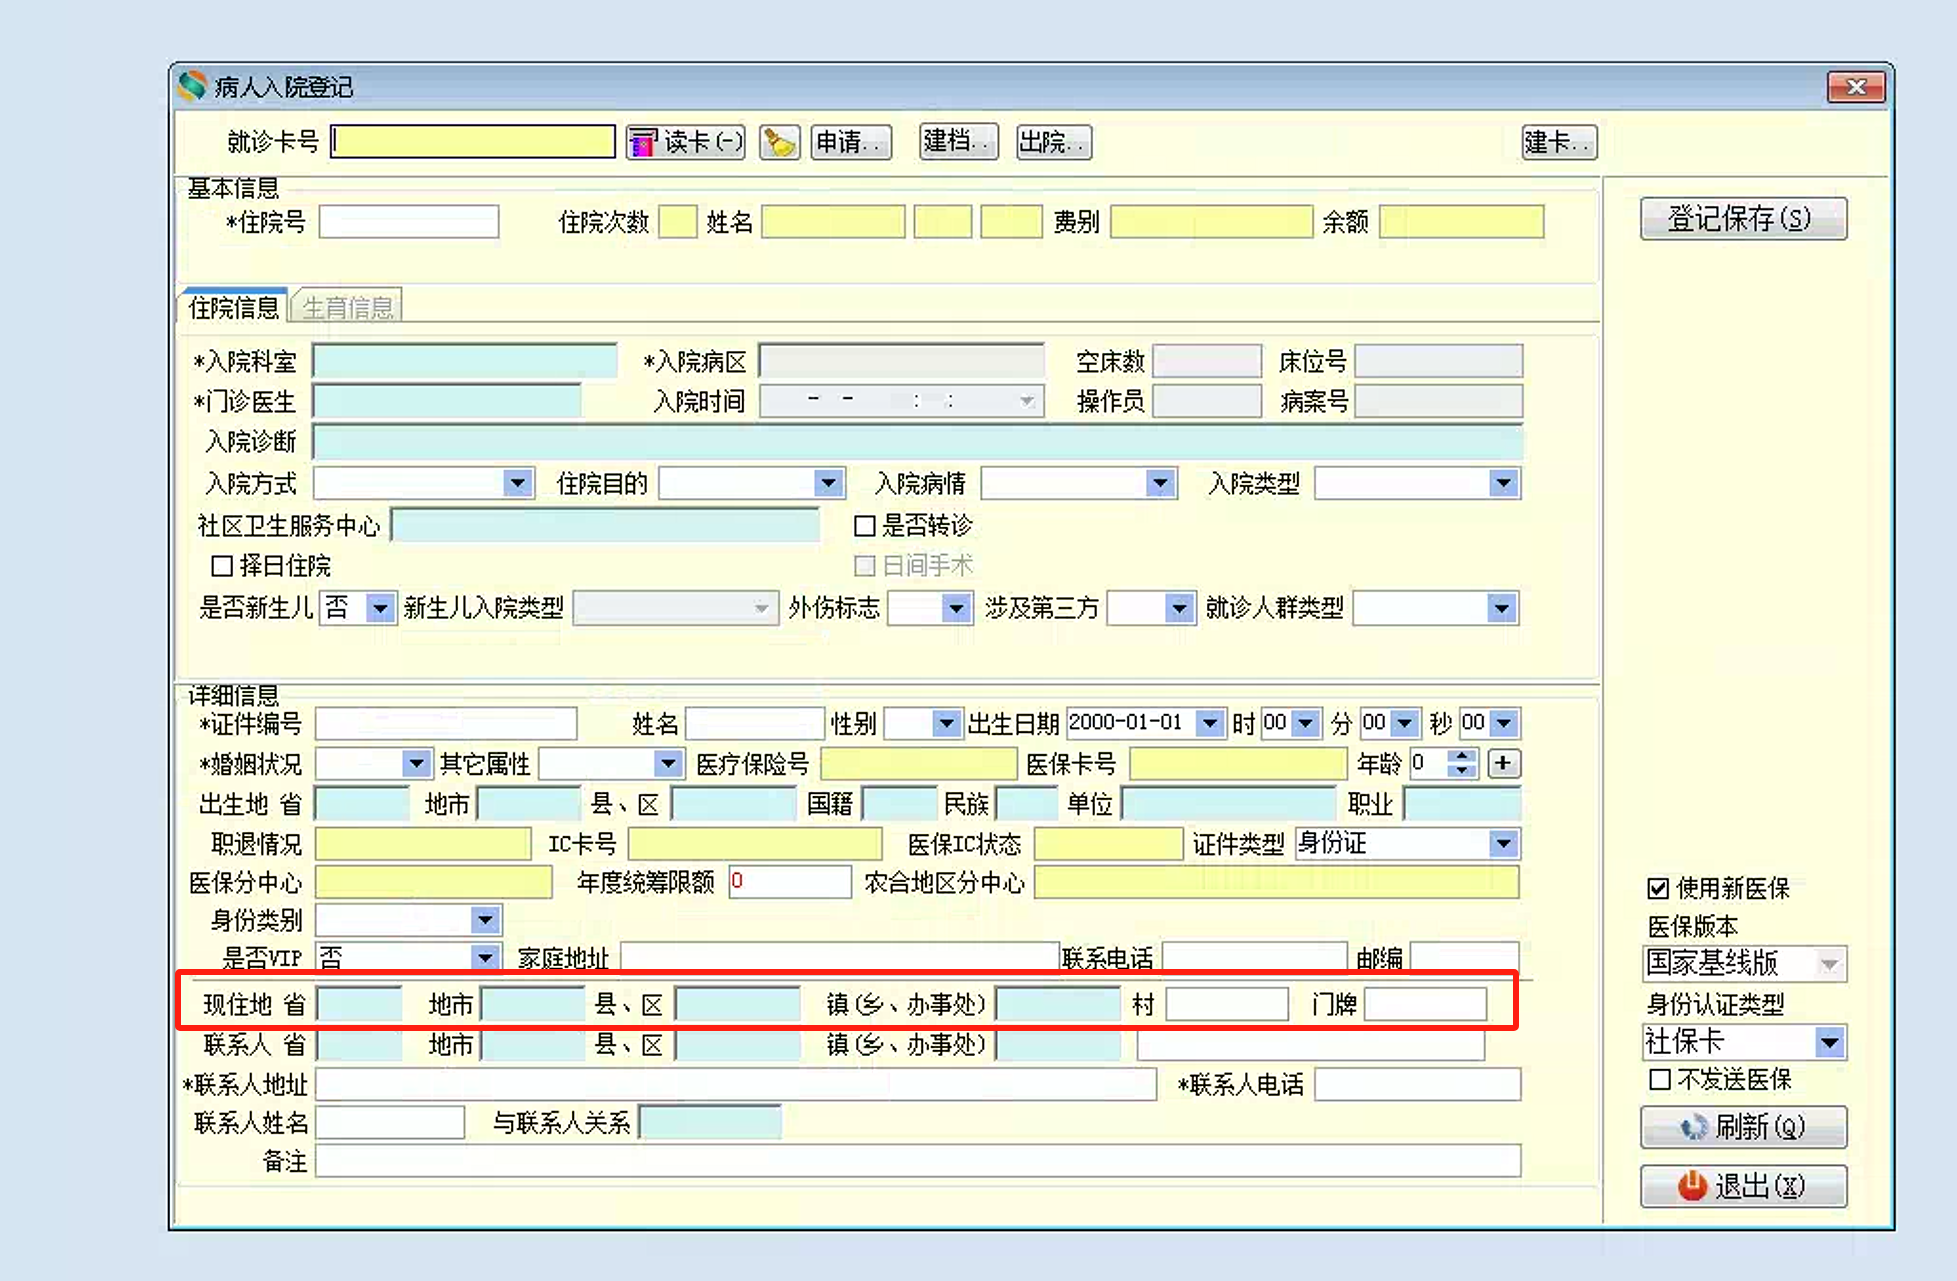The height and width of the screenshot is (1281, 1957).
Task: Click the 就诊卡号 yellow input field
Action: click(x=473, y=142)
